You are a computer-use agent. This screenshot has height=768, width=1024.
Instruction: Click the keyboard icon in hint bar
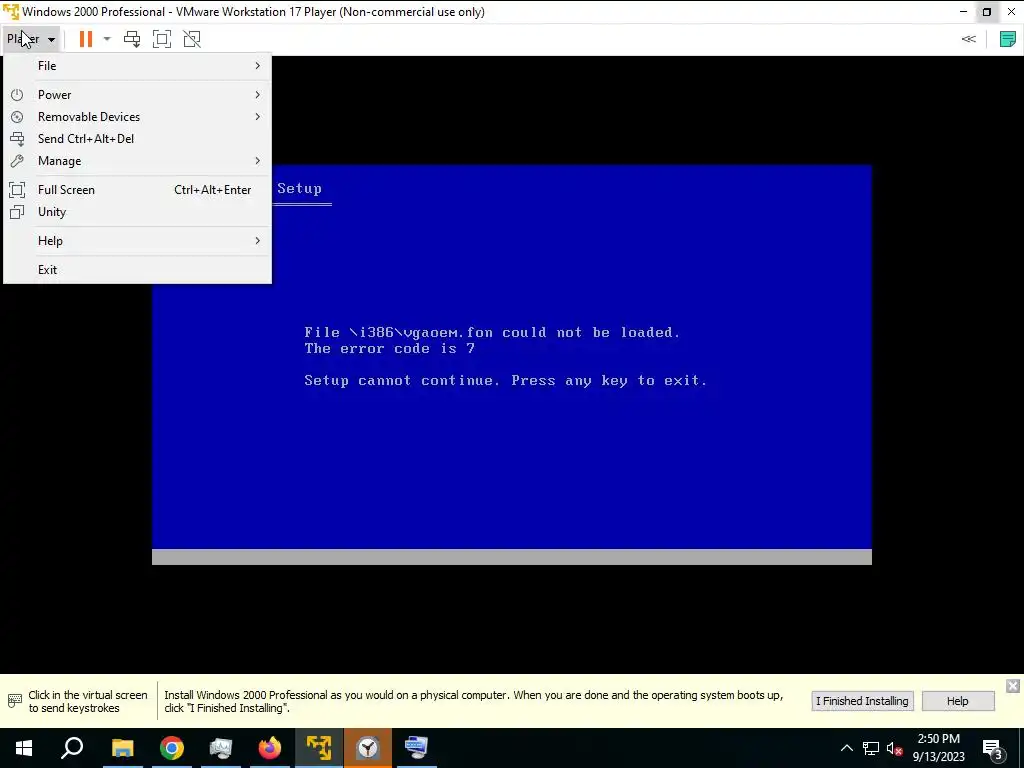[14, 701]
